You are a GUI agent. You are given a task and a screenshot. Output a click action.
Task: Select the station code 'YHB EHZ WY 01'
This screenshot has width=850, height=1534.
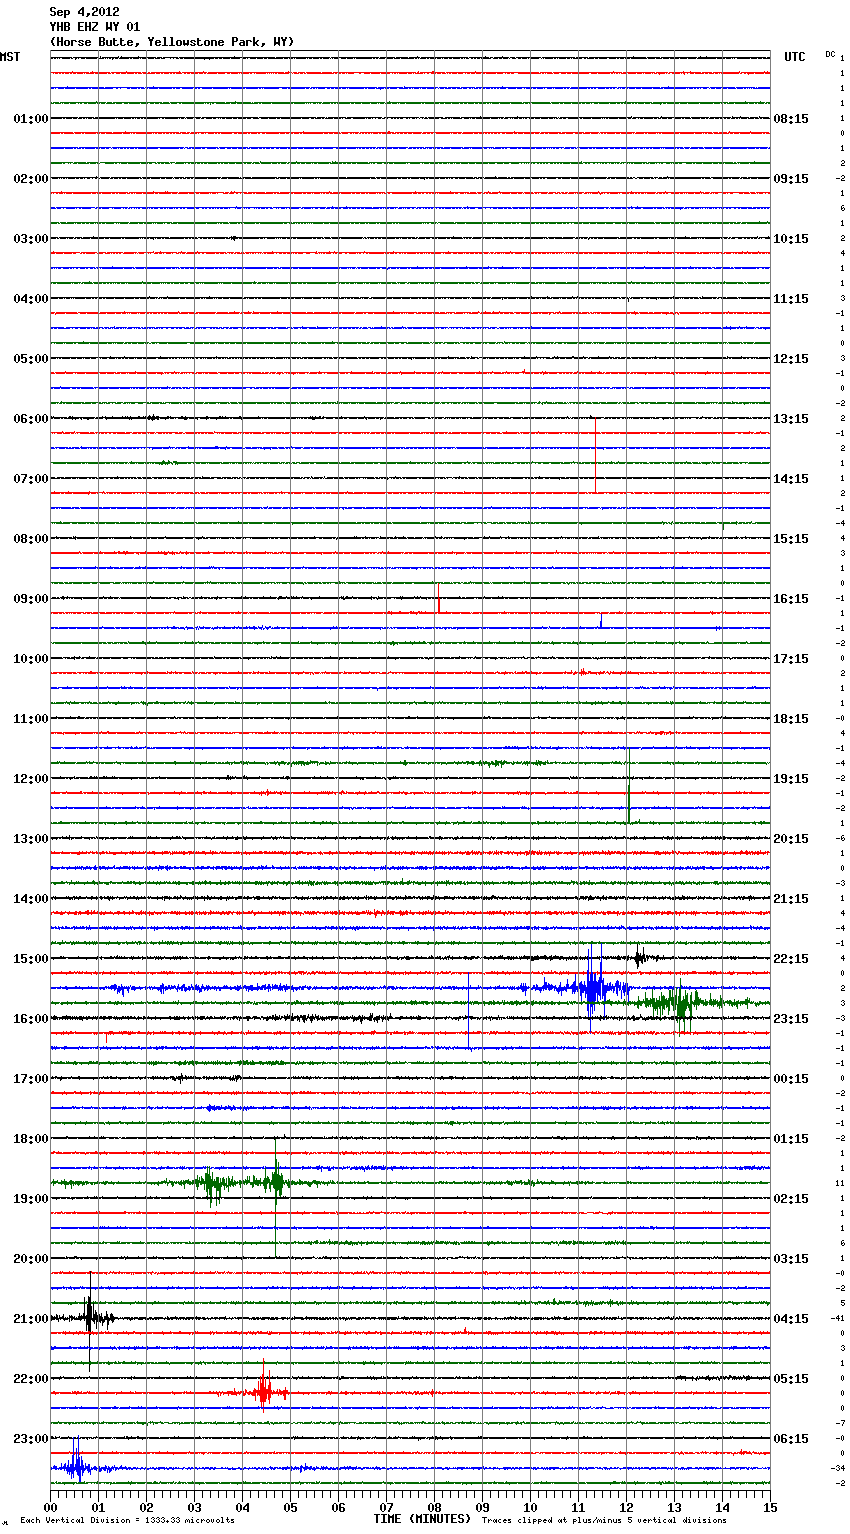(94, 27)
